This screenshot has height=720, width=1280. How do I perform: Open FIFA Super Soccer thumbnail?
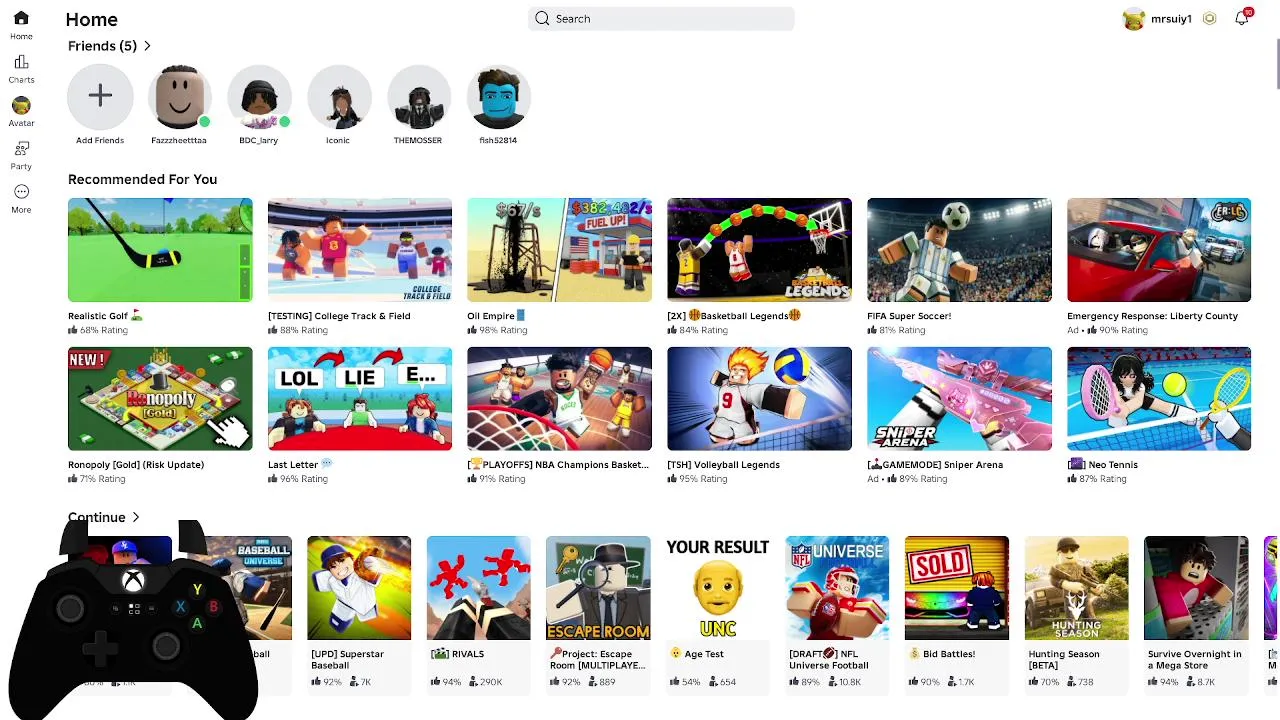pos(959,250)
